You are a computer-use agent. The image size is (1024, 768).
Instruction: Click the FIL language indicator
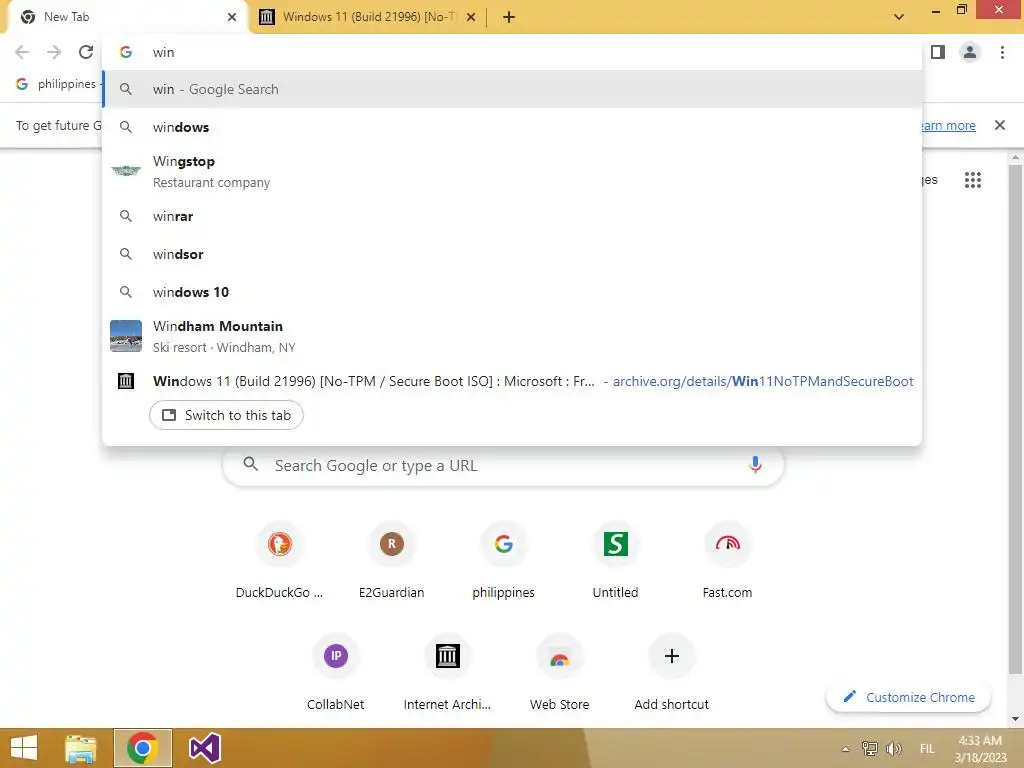927,749
